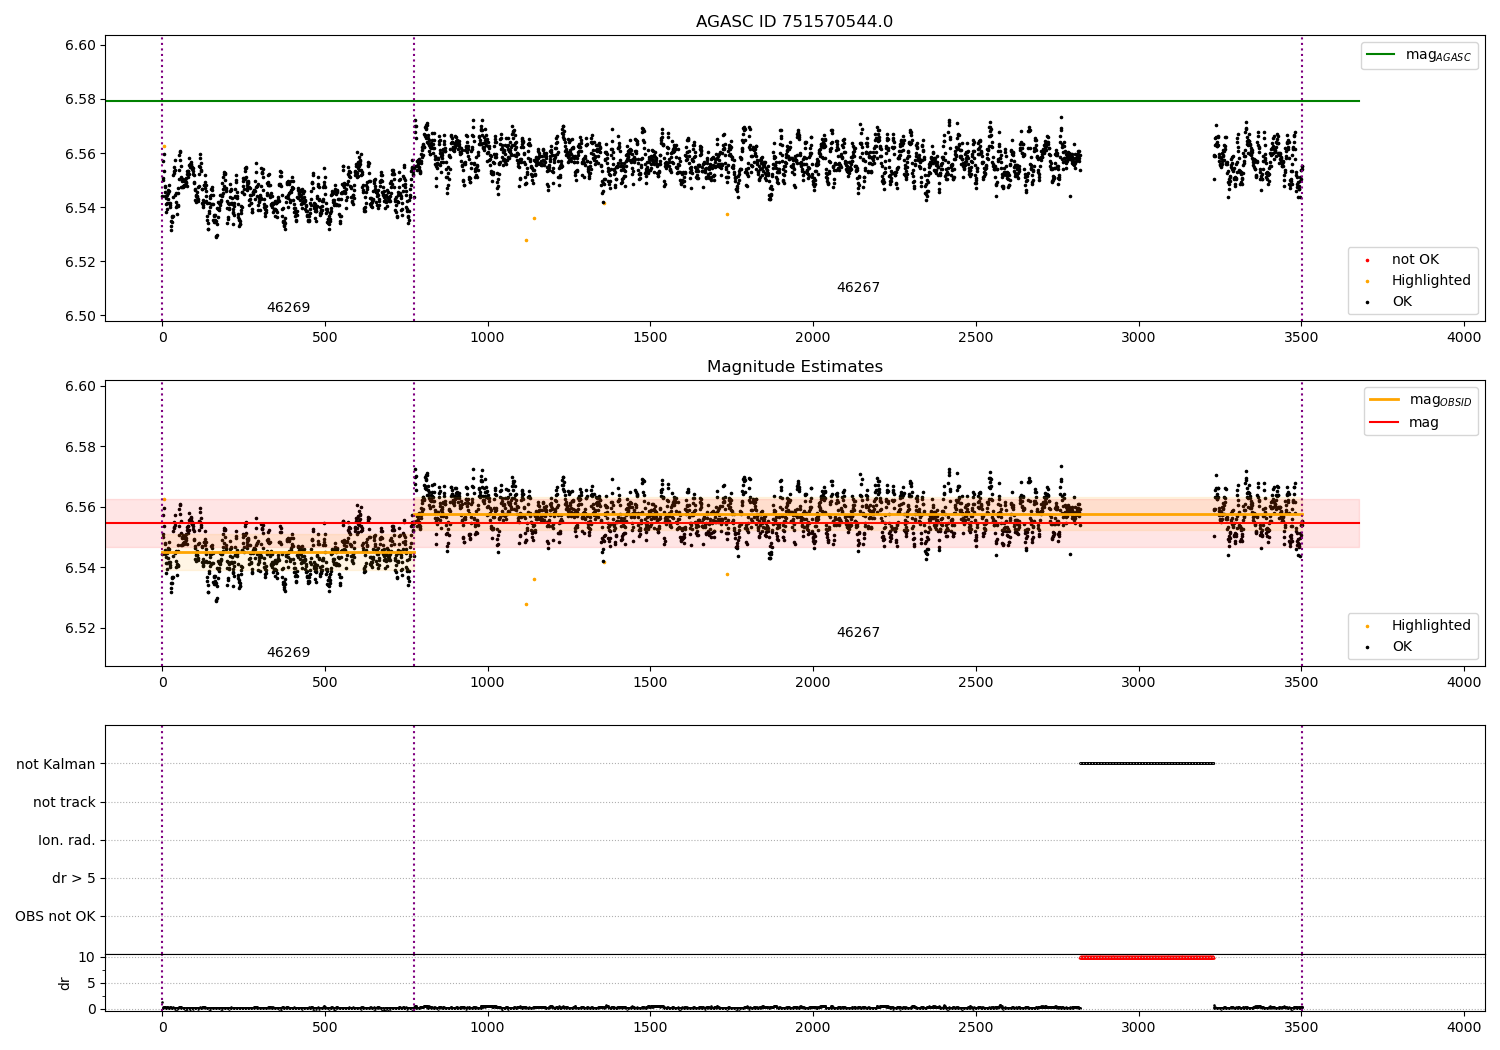Click the red dr=10 flagged segment in bottom plot

click(1146, 958)
